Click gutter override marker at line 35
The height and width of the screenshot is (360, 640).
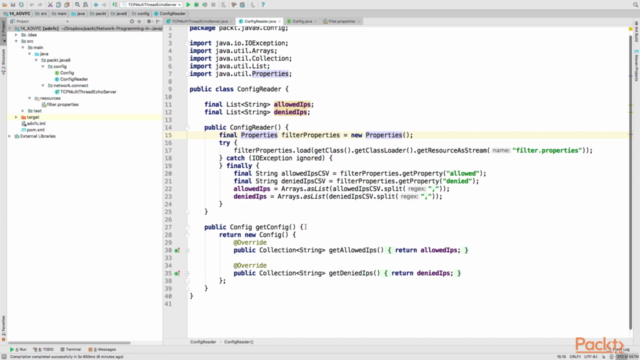[x=177, y=273]
